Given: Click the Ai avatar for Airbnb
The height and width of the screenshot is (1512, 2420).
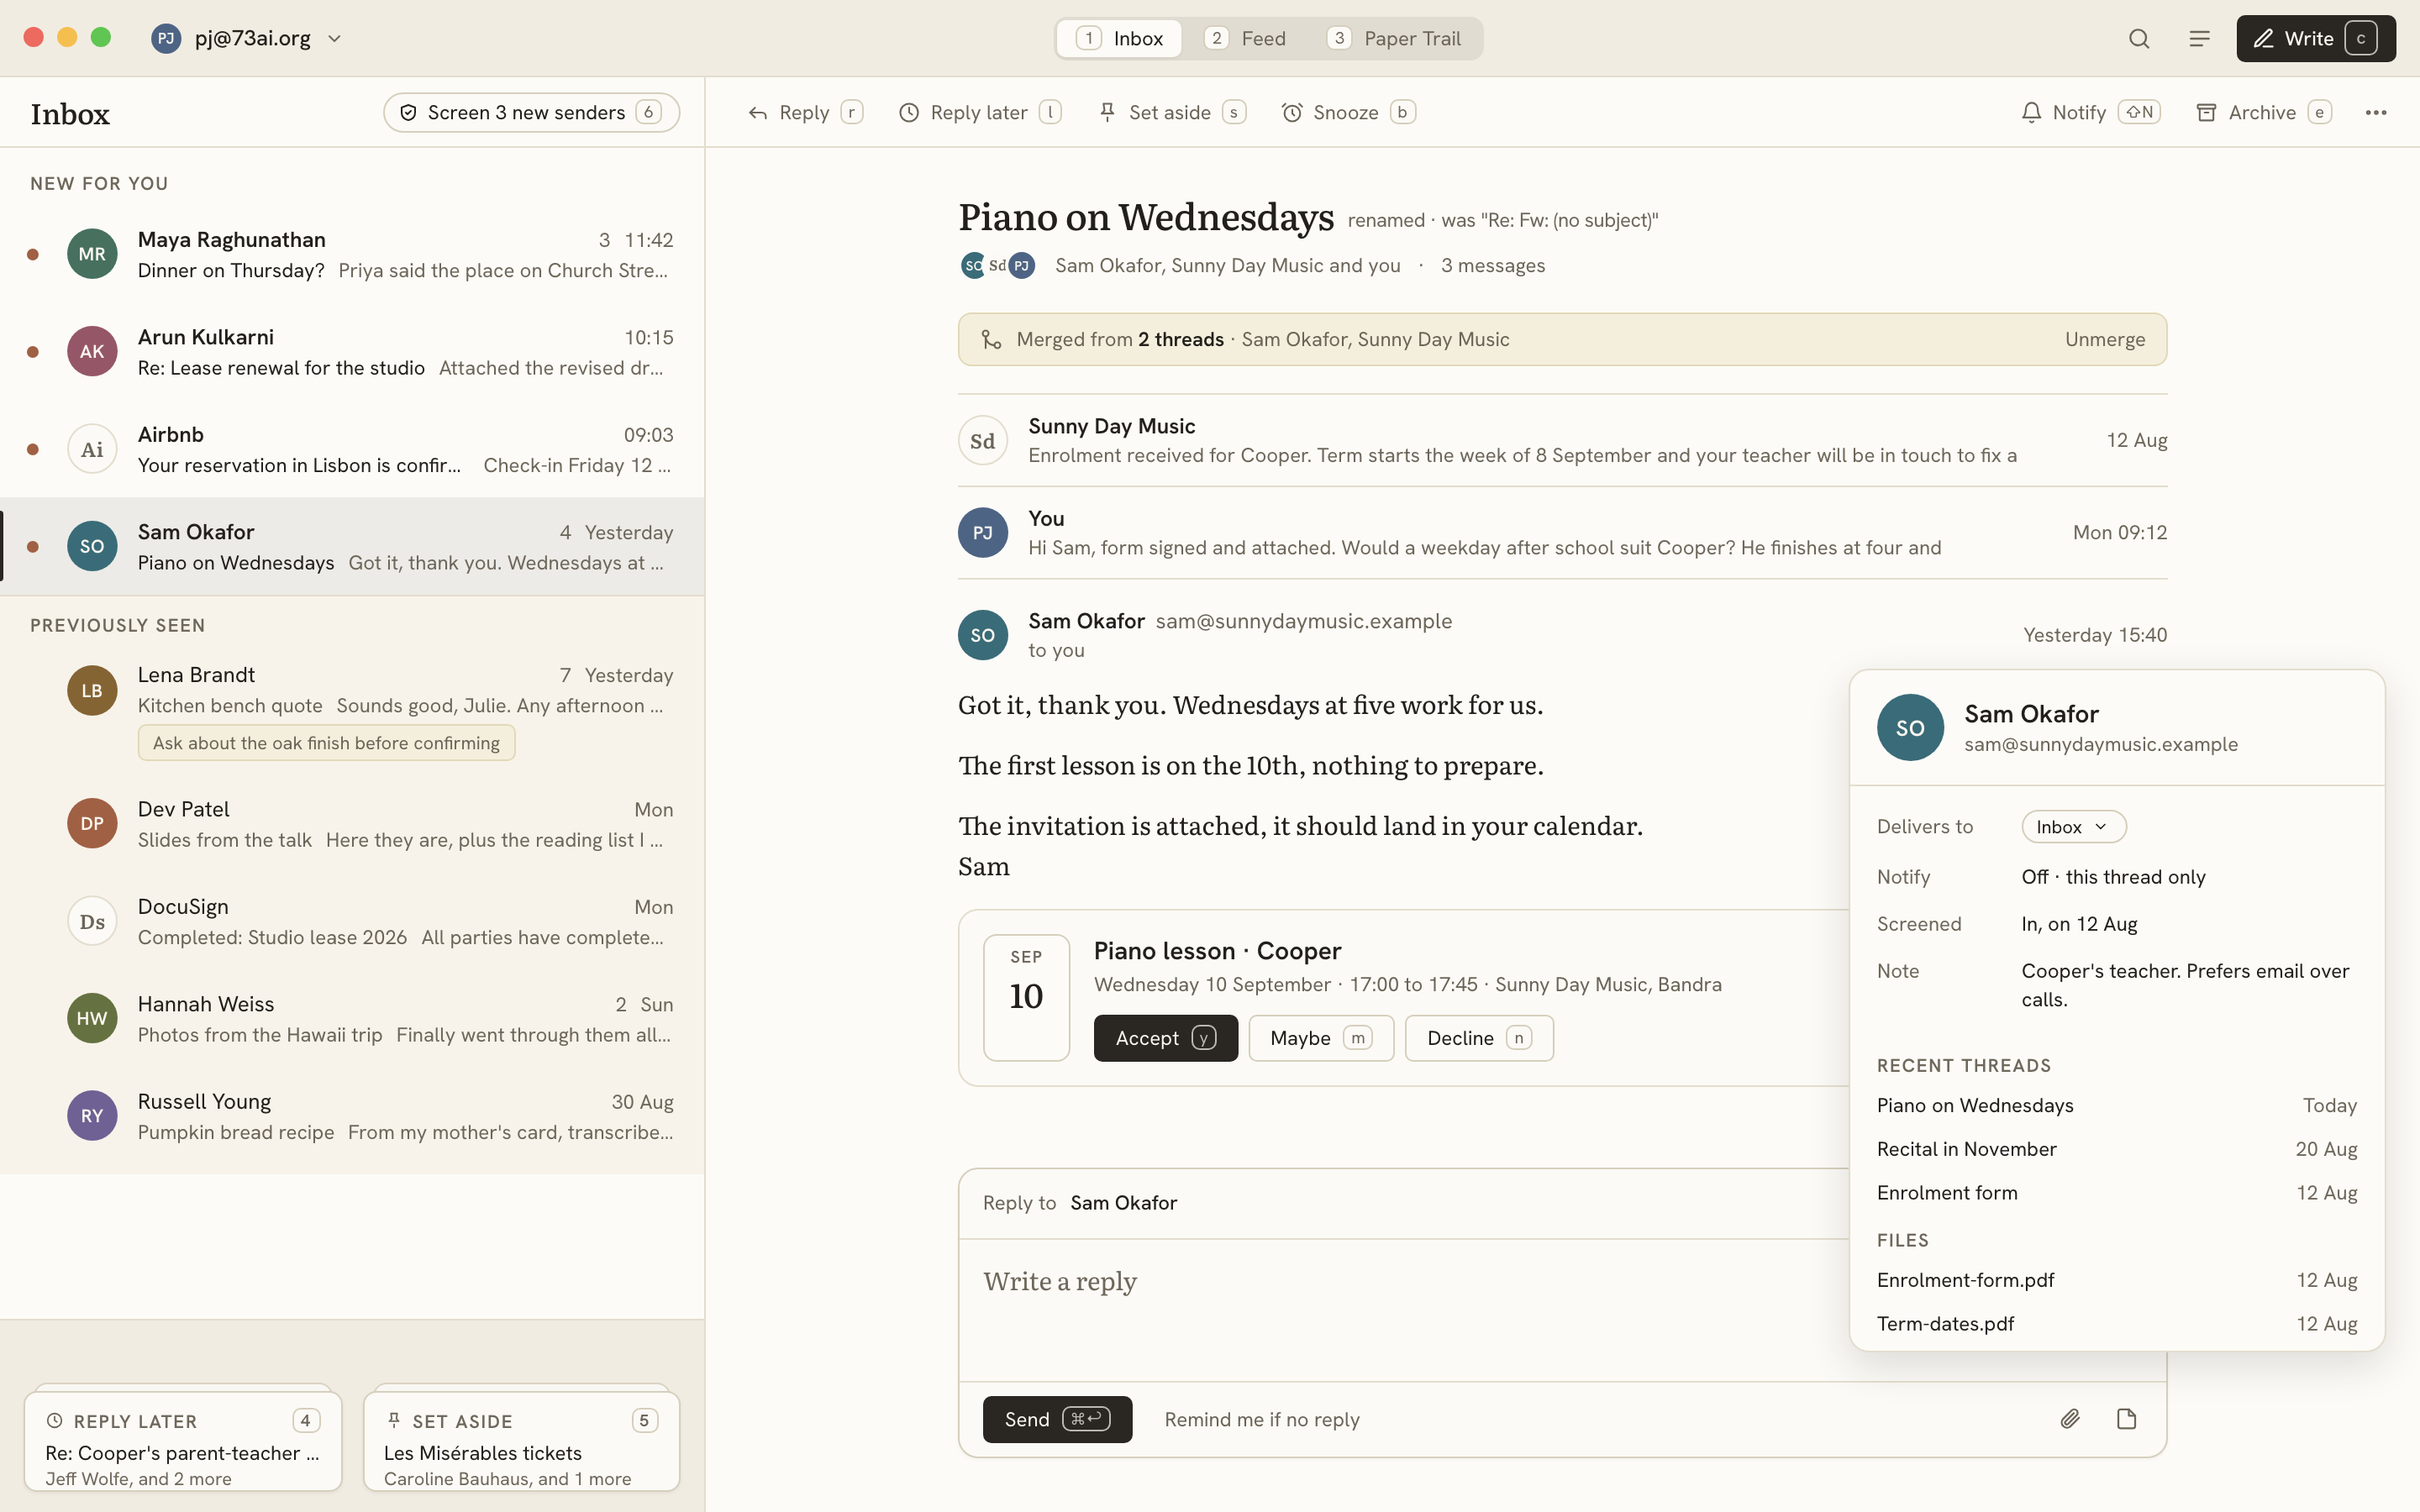Looking at the screenshot, I should (x=92, y=449).
